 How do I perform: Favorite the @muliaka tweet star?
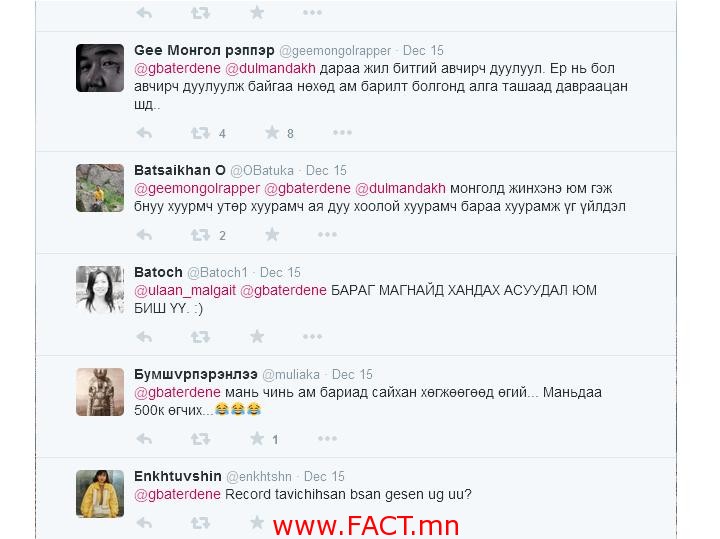[x=257, y=438]
